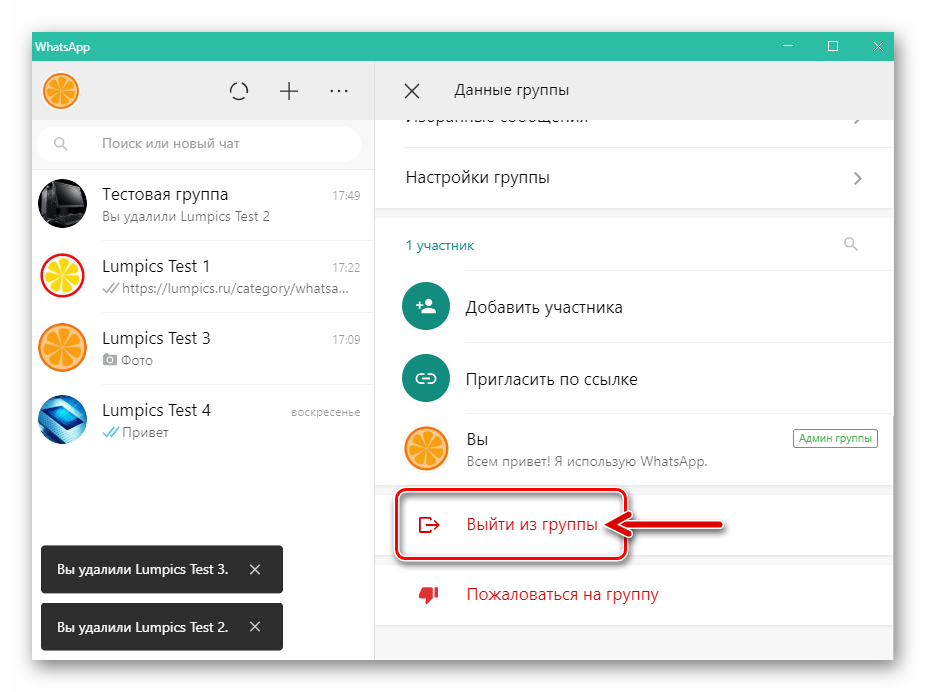Screen dimensions: 926x692
Task: Maximize the WhatsApp window
Action: (833, 46)
